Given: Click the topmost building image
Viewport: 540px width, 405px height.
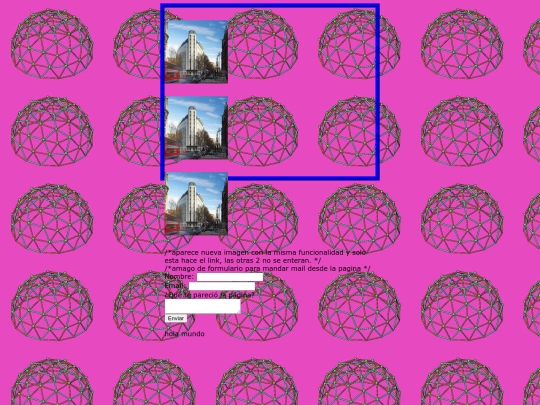Looking at the screenshot, I should coord(196,52).
